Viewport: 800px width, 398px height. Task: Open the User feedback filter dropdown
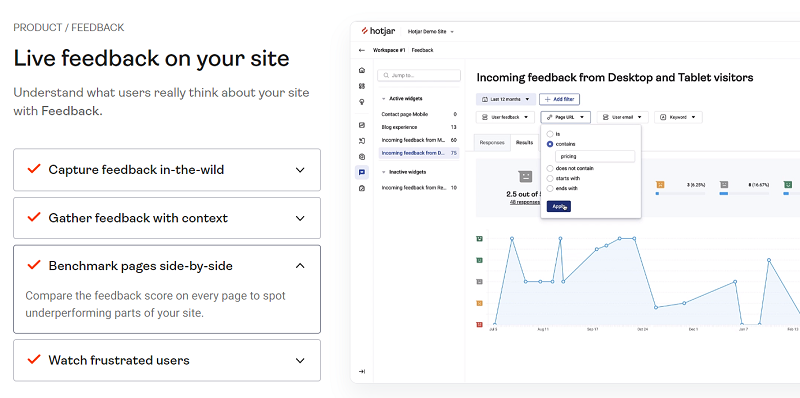tap(505, 117)
